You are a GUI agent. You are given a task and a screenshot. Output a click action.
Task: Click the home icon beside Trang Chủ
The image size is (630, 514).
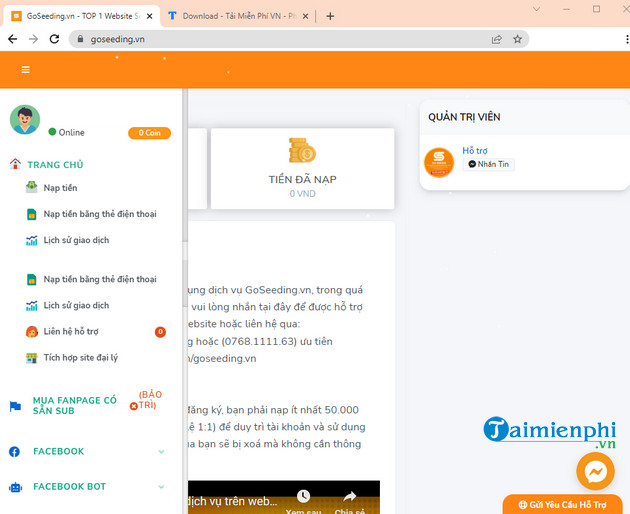point(15,164)
